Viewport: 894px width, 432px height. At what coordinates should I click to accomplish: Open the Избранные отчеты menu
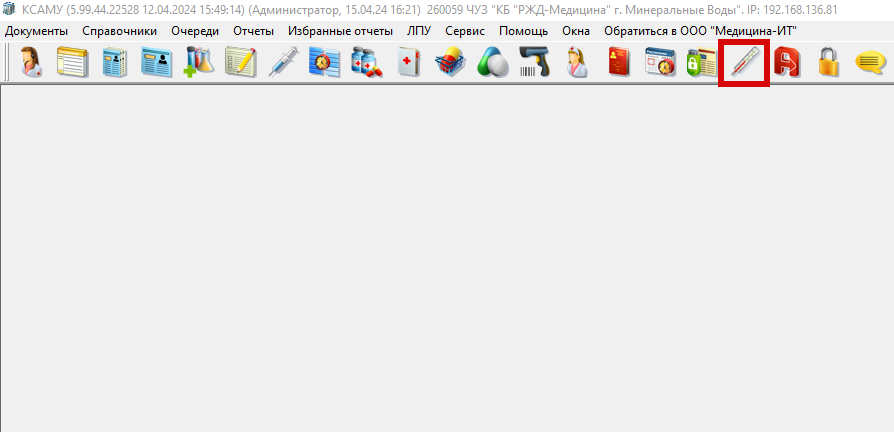coord(340,31)
